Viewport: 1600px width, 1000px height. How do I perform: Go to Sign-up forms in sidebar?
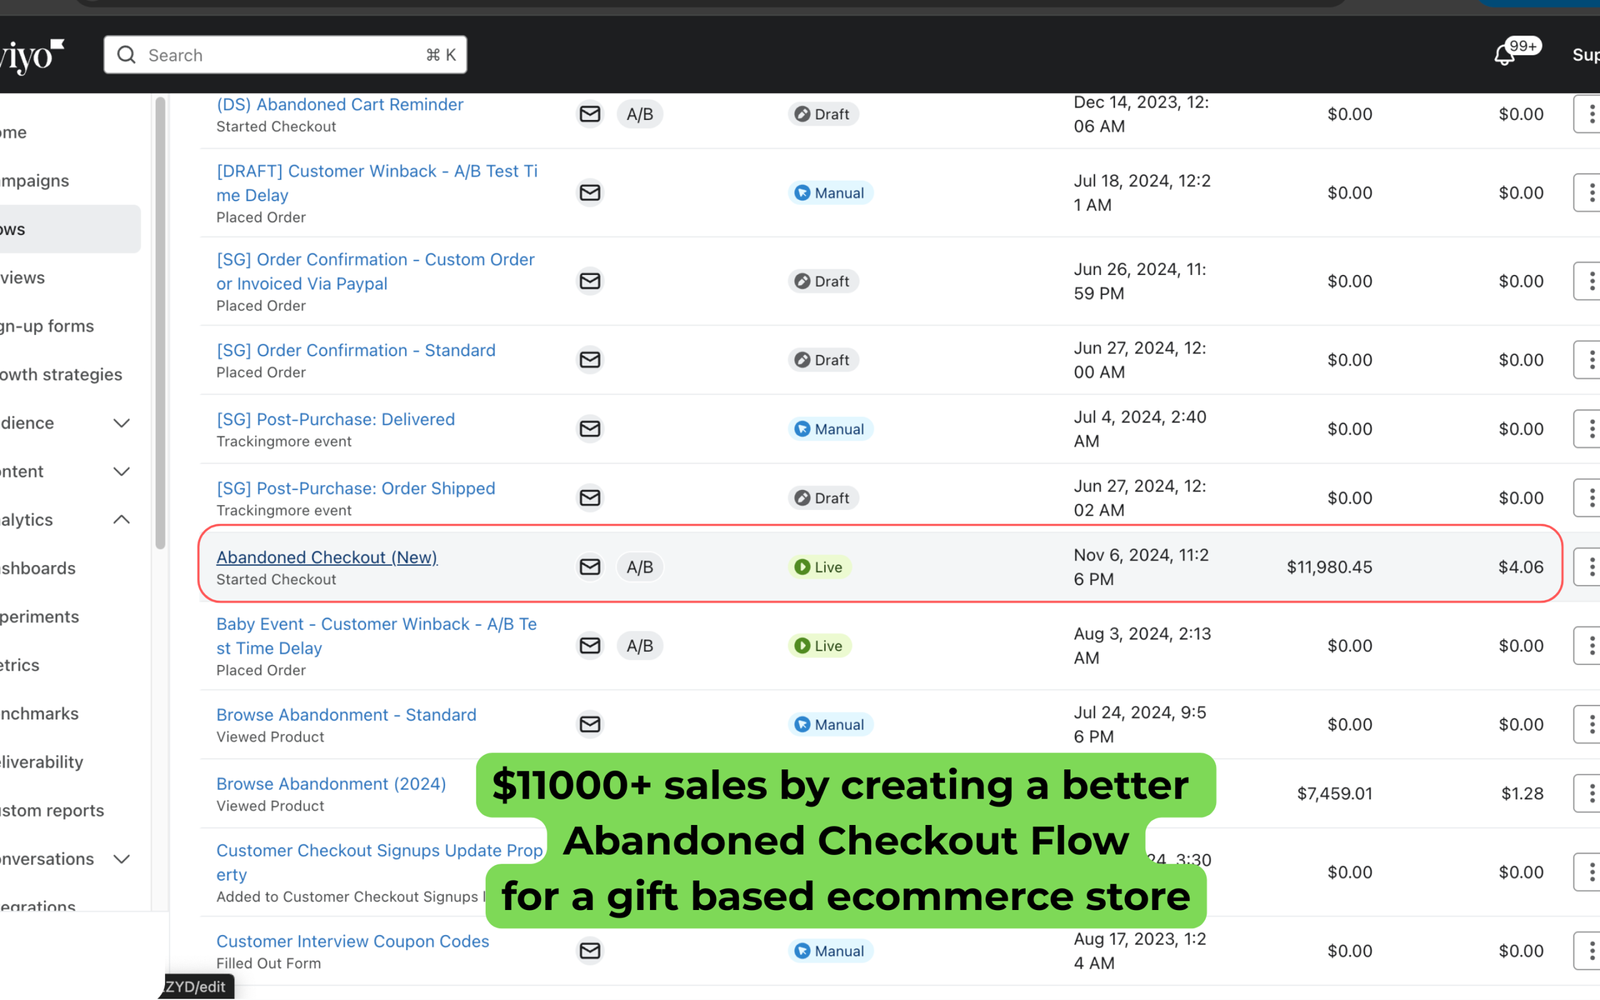pyautogui.click(x=48, y=326)
